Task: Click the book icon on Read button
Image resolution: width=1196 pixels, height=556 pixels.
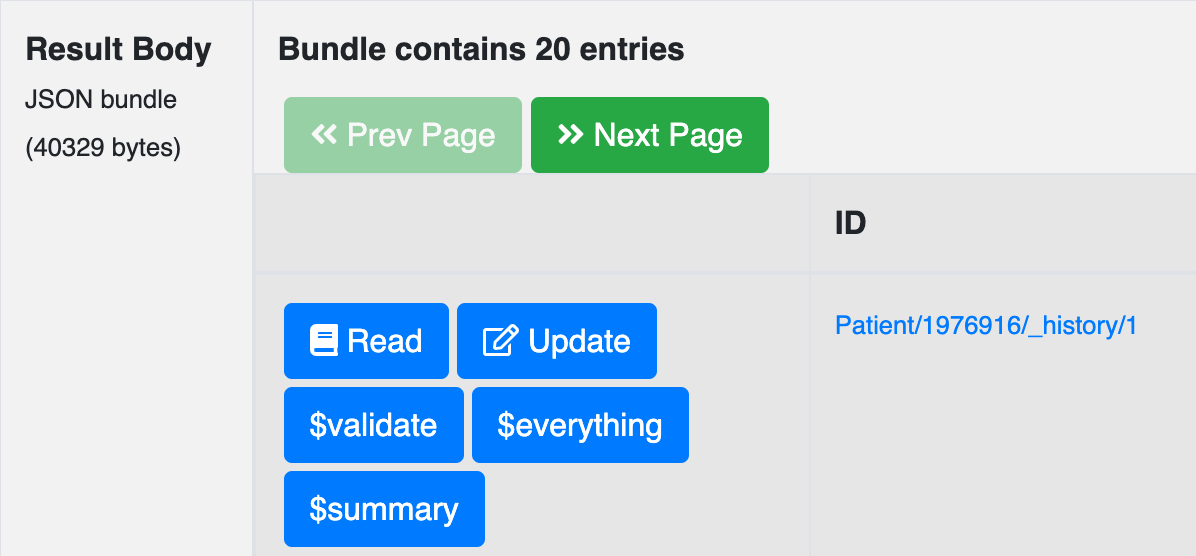Action: tap(323, 340)
